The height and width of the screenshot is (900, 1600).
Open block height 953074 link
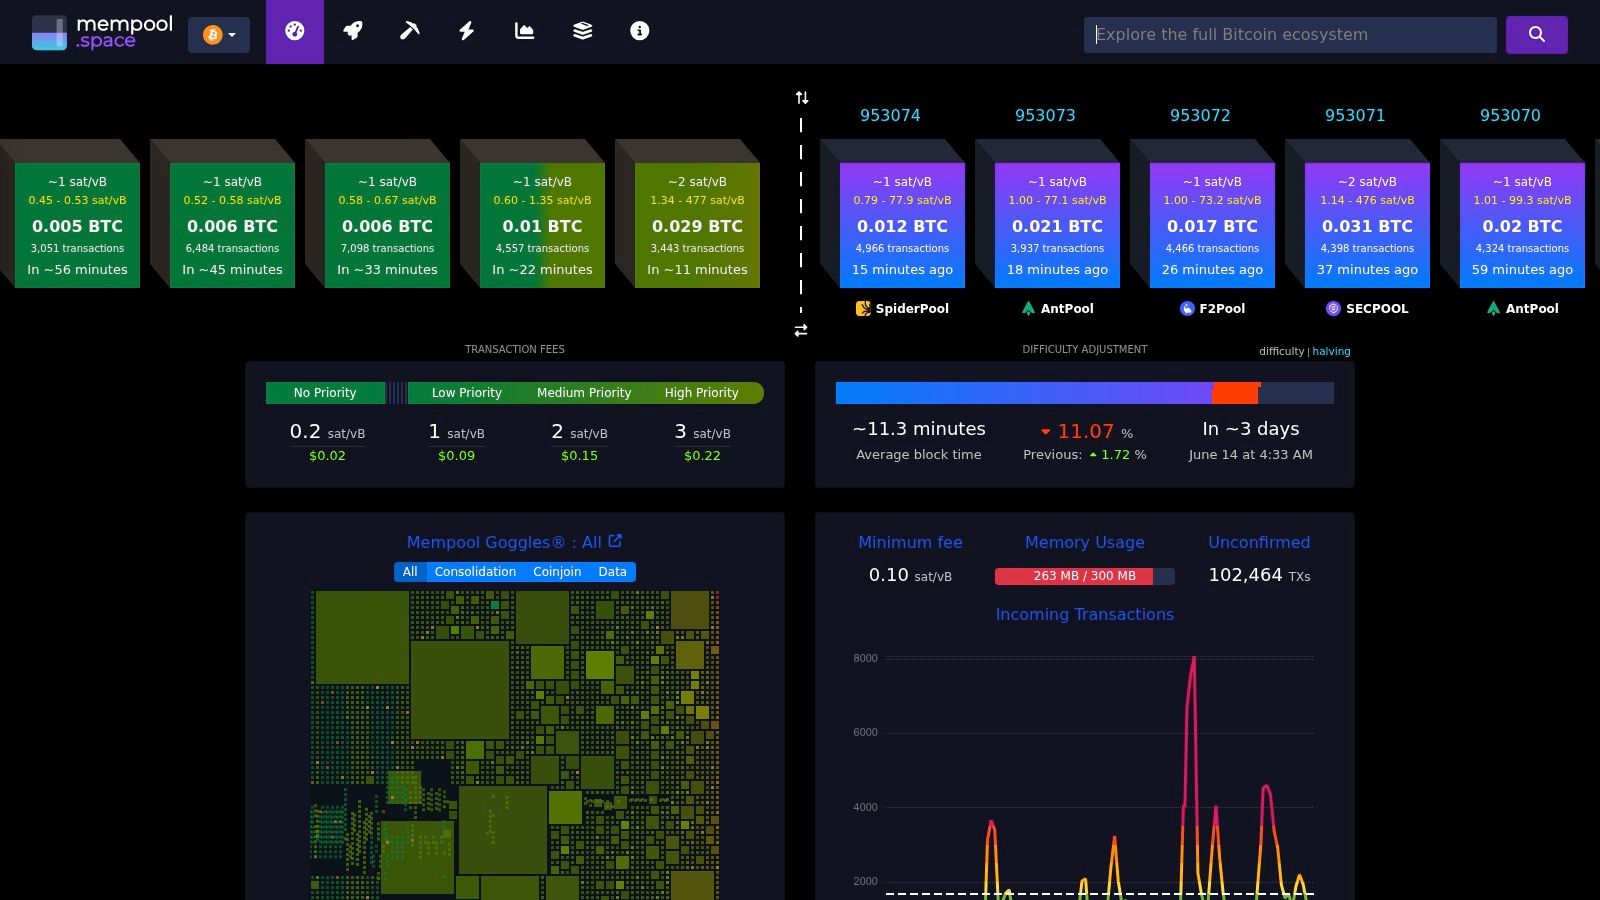click(x=890, y=115)
